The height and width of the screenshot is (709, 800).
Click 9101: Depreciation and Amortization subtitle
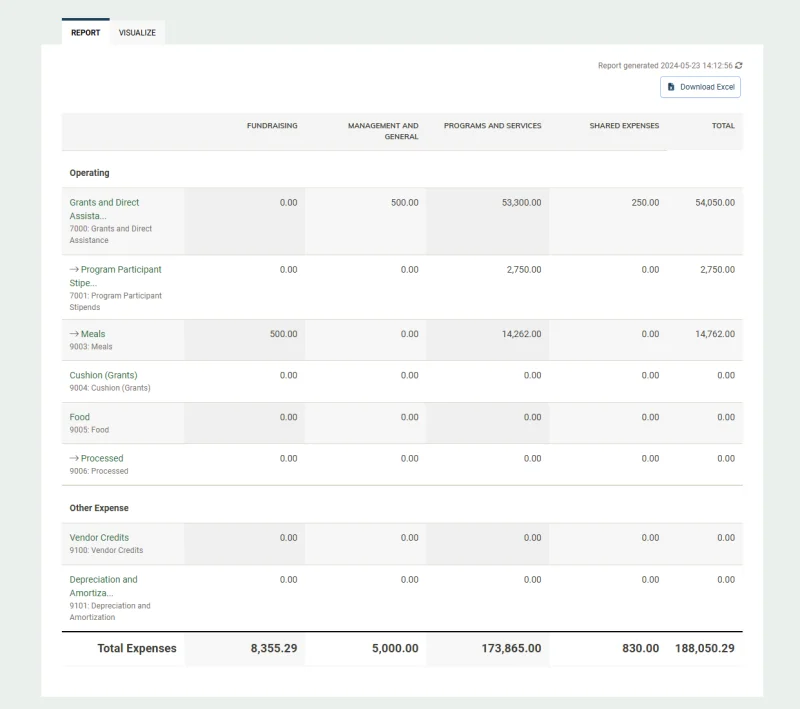[110, 611]
